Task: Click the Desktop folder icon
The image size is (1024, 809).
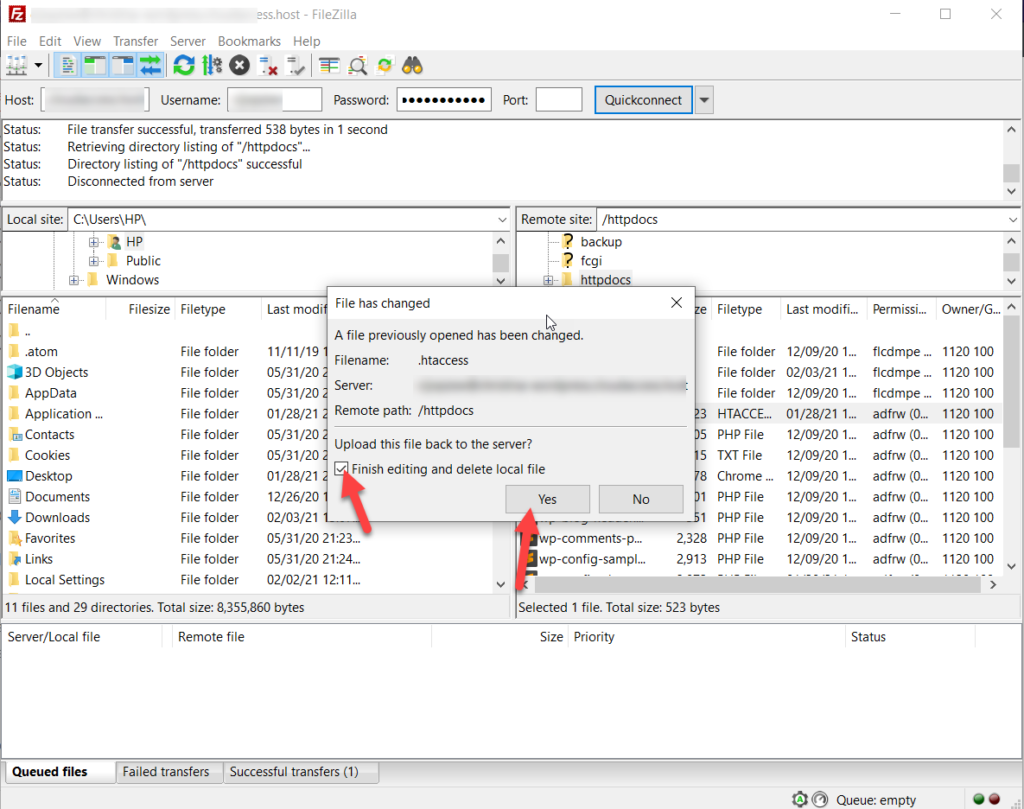Action: [x=14, y=476]
